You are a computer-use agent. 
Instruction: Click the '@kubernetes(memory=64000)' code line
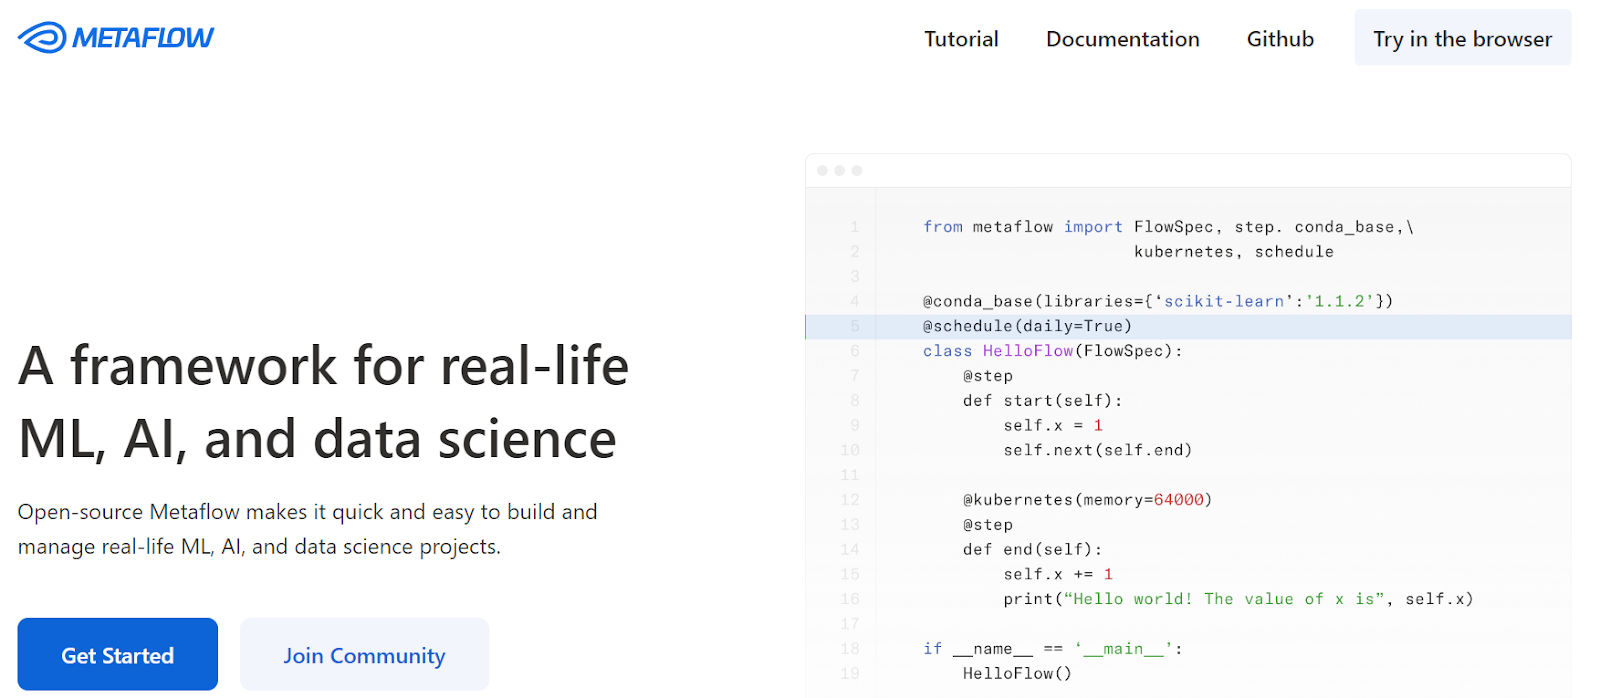tap(1087, 500)
